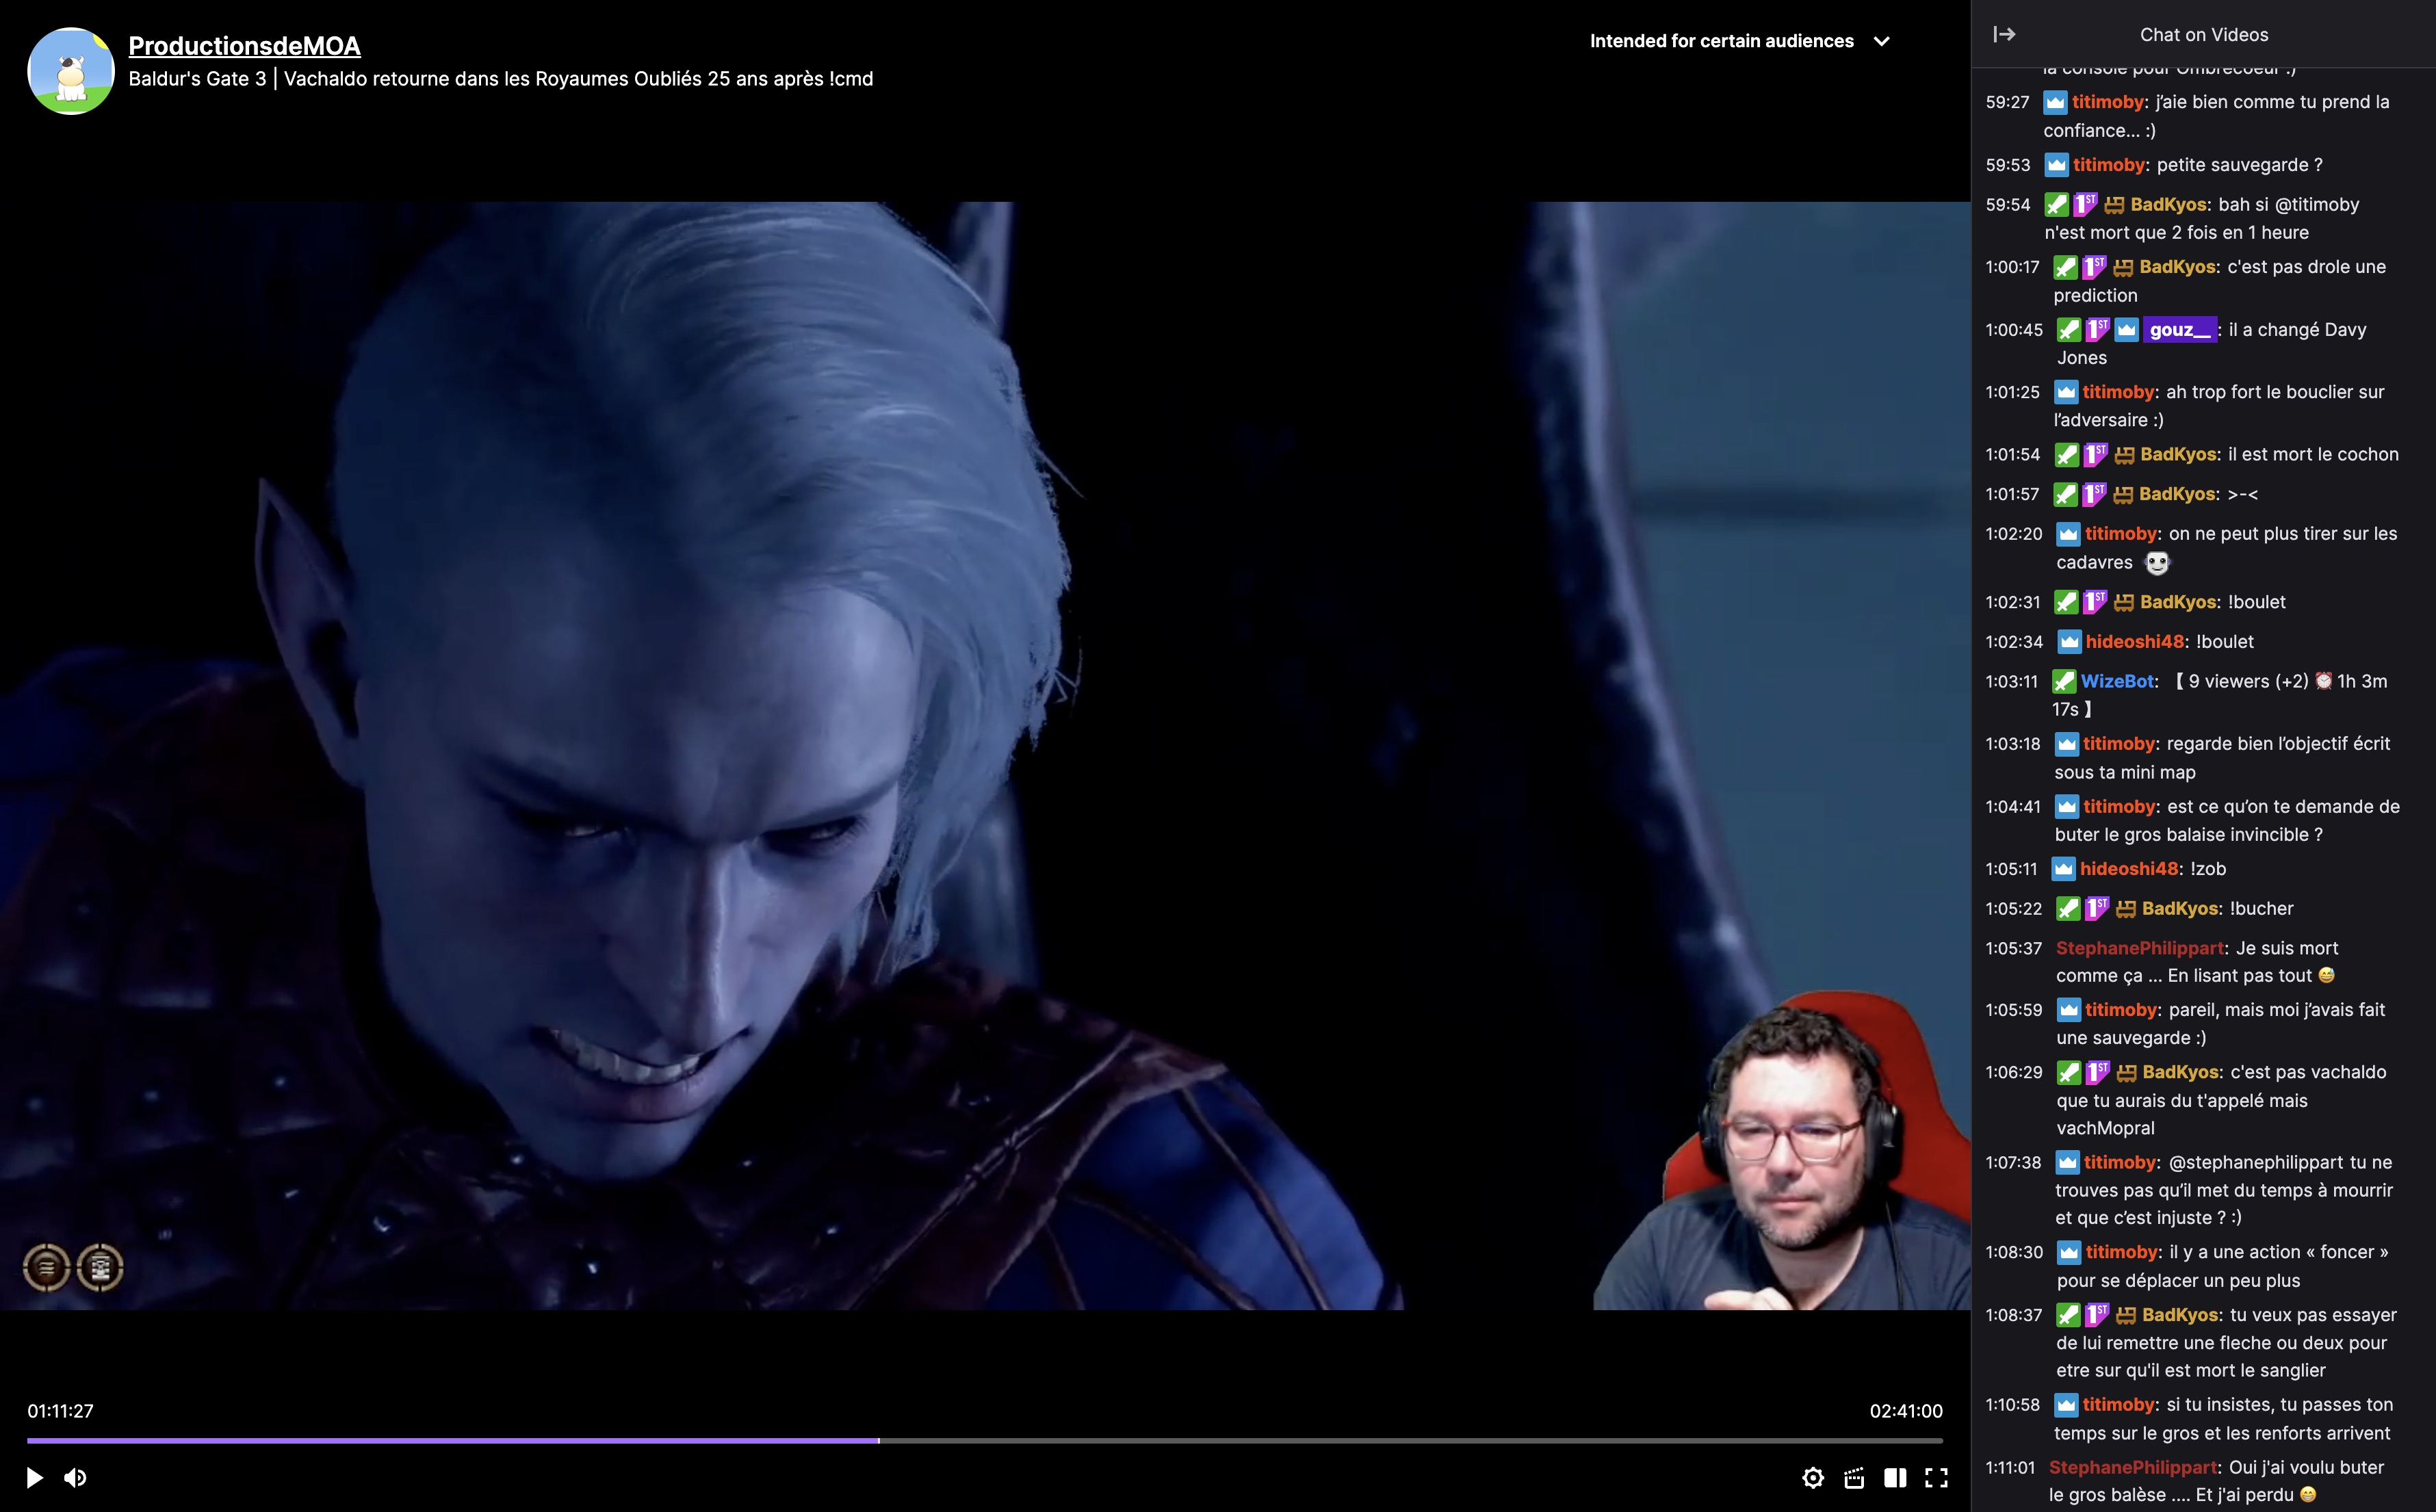Click the gouz__ username in chat
Image resolution: width=2436 pixels, height=1512 pixels.
pyautogui.click(x=2179, y=330)
